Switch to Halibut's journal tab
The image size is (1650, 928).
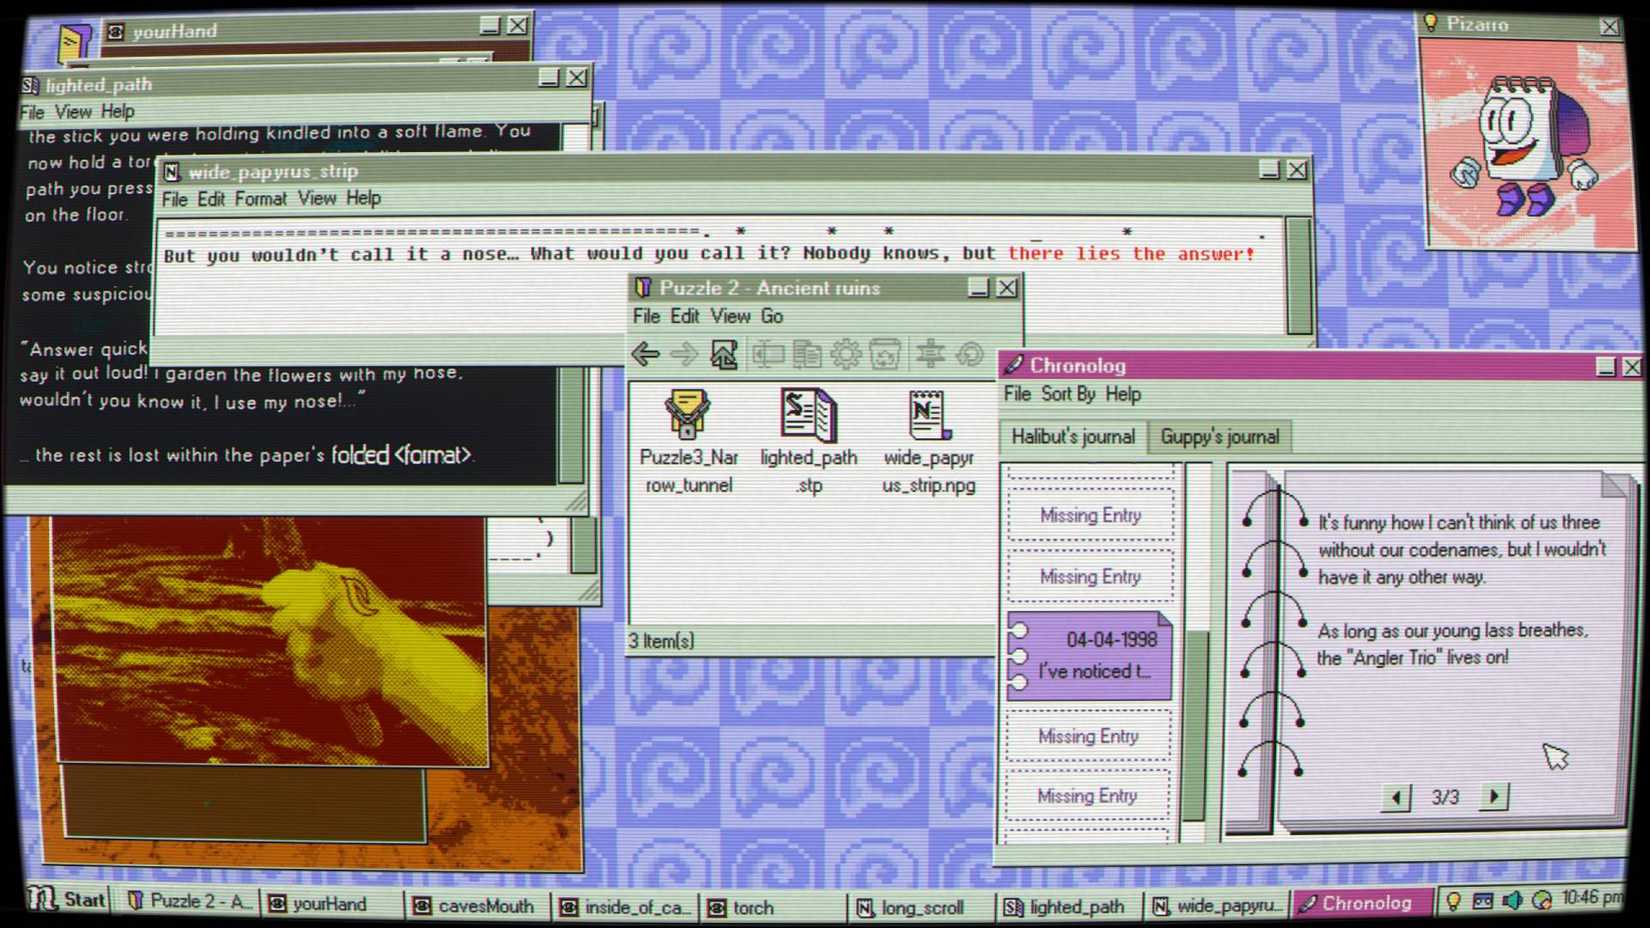(x=1073, y=437)
